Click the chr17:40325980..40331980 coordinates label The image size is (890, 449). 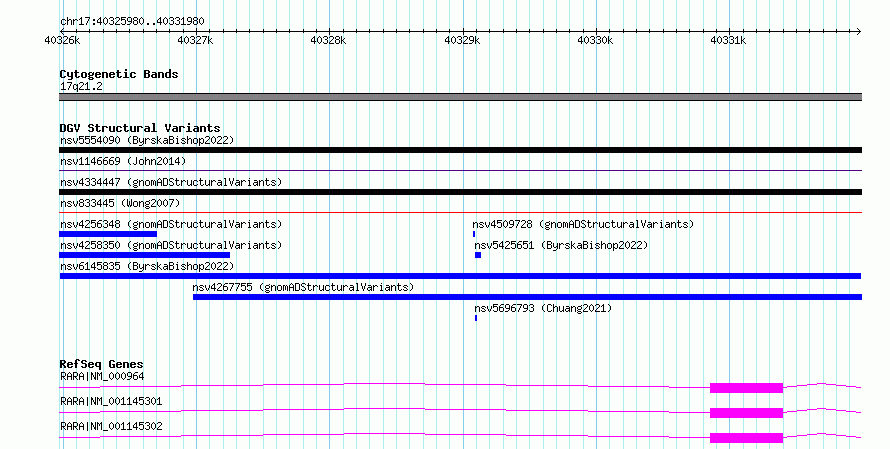[x=132, y=21]
